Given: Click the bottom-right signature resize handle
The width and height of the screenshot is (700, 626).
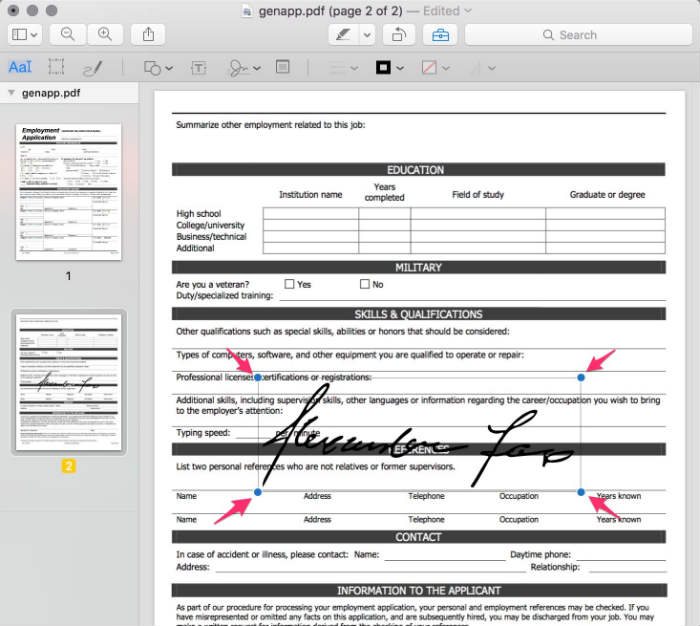Looking at the screenshot, I should 581,492.
